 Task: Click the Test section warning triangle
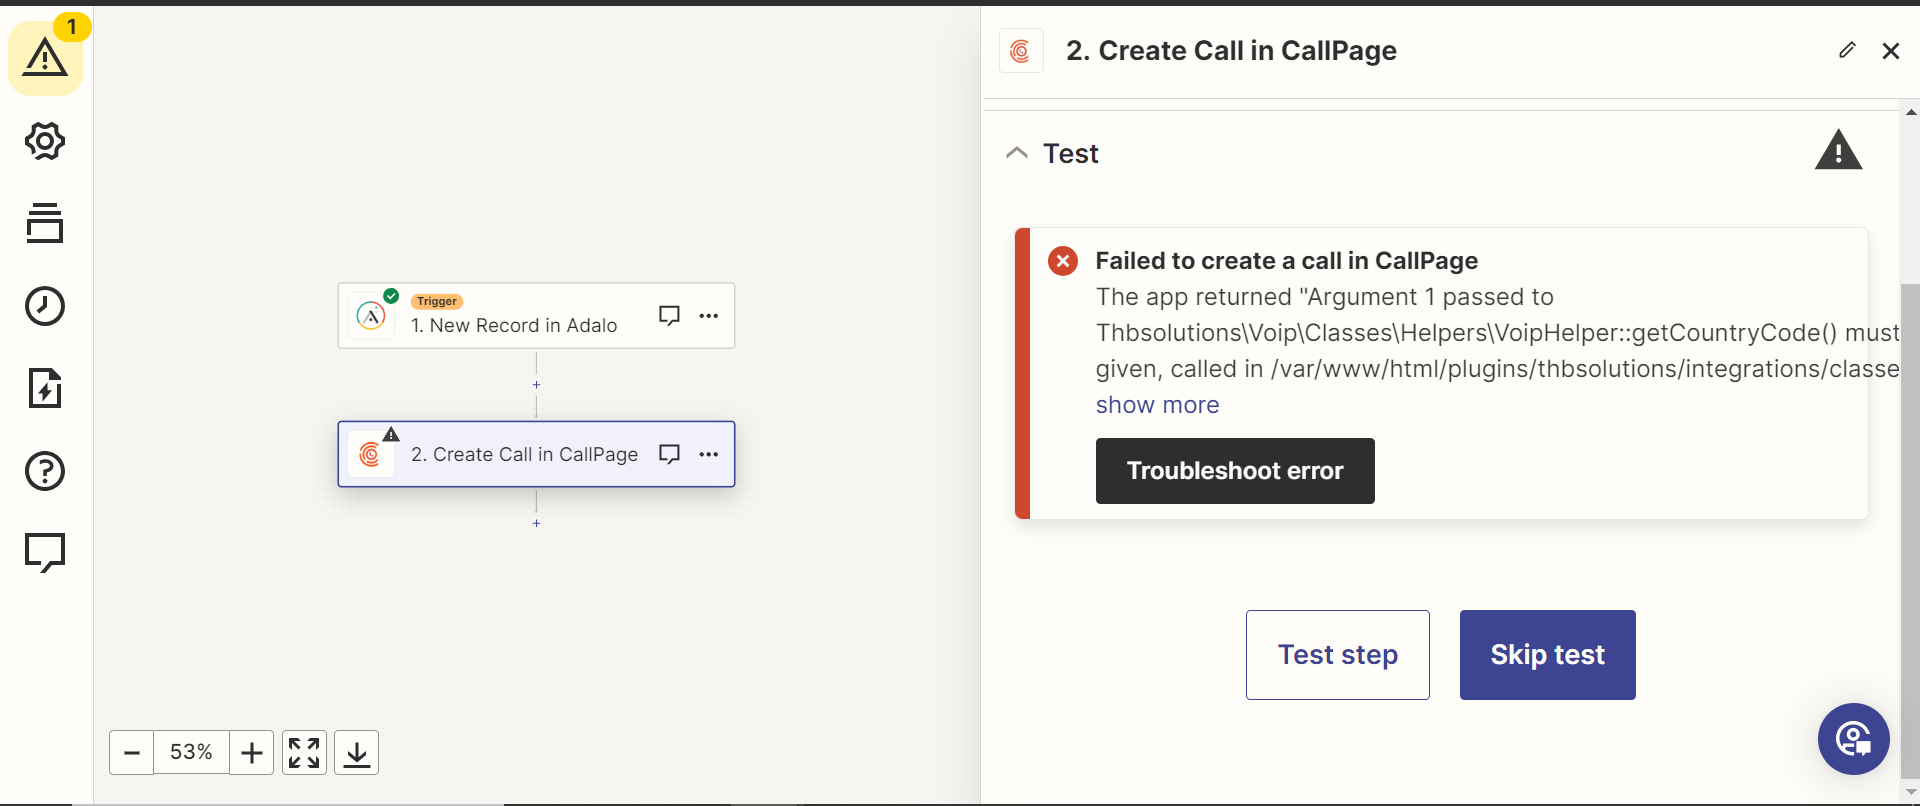(1838, 151)
